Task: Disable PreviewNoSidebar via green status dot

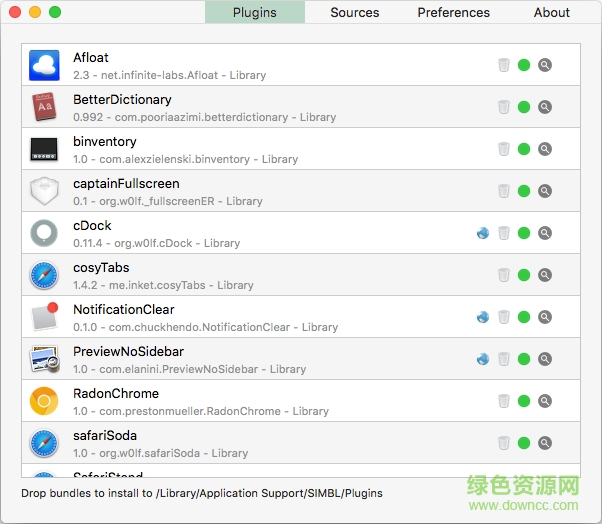Action: click(x=524, y=359)
